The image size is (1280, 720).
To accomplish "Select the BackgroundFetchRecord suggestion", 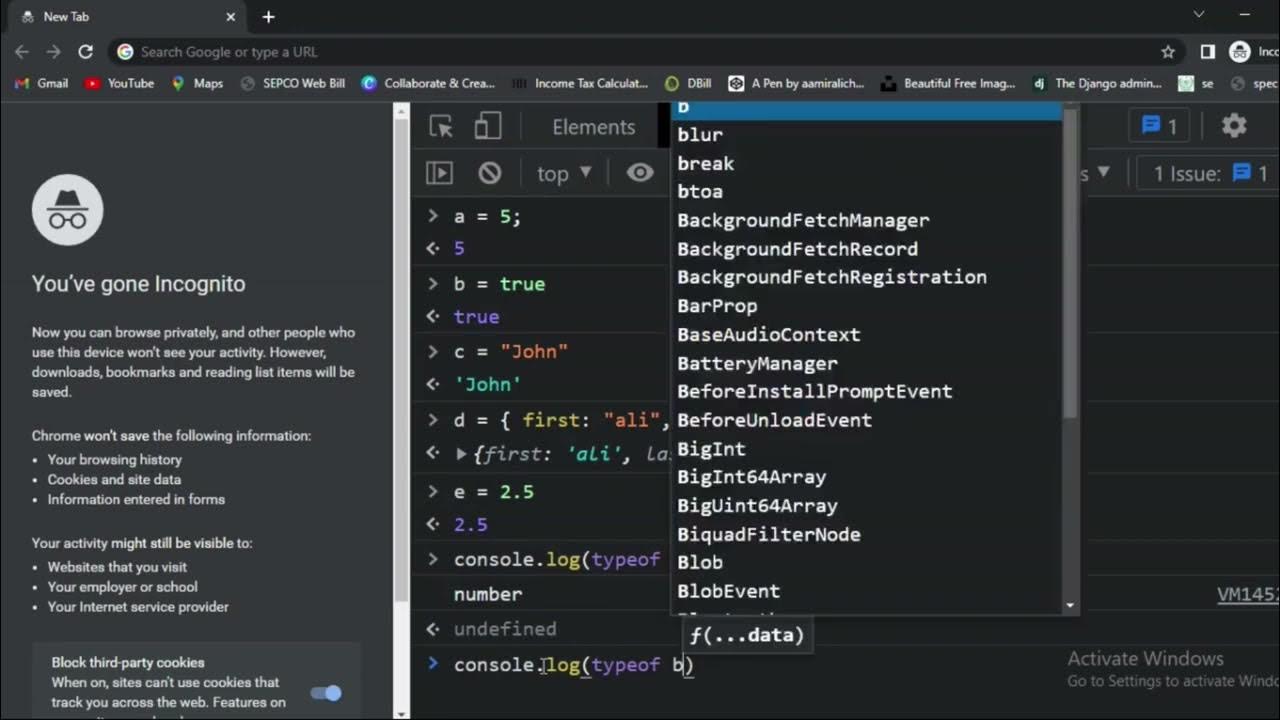I will tap(866, 249).
